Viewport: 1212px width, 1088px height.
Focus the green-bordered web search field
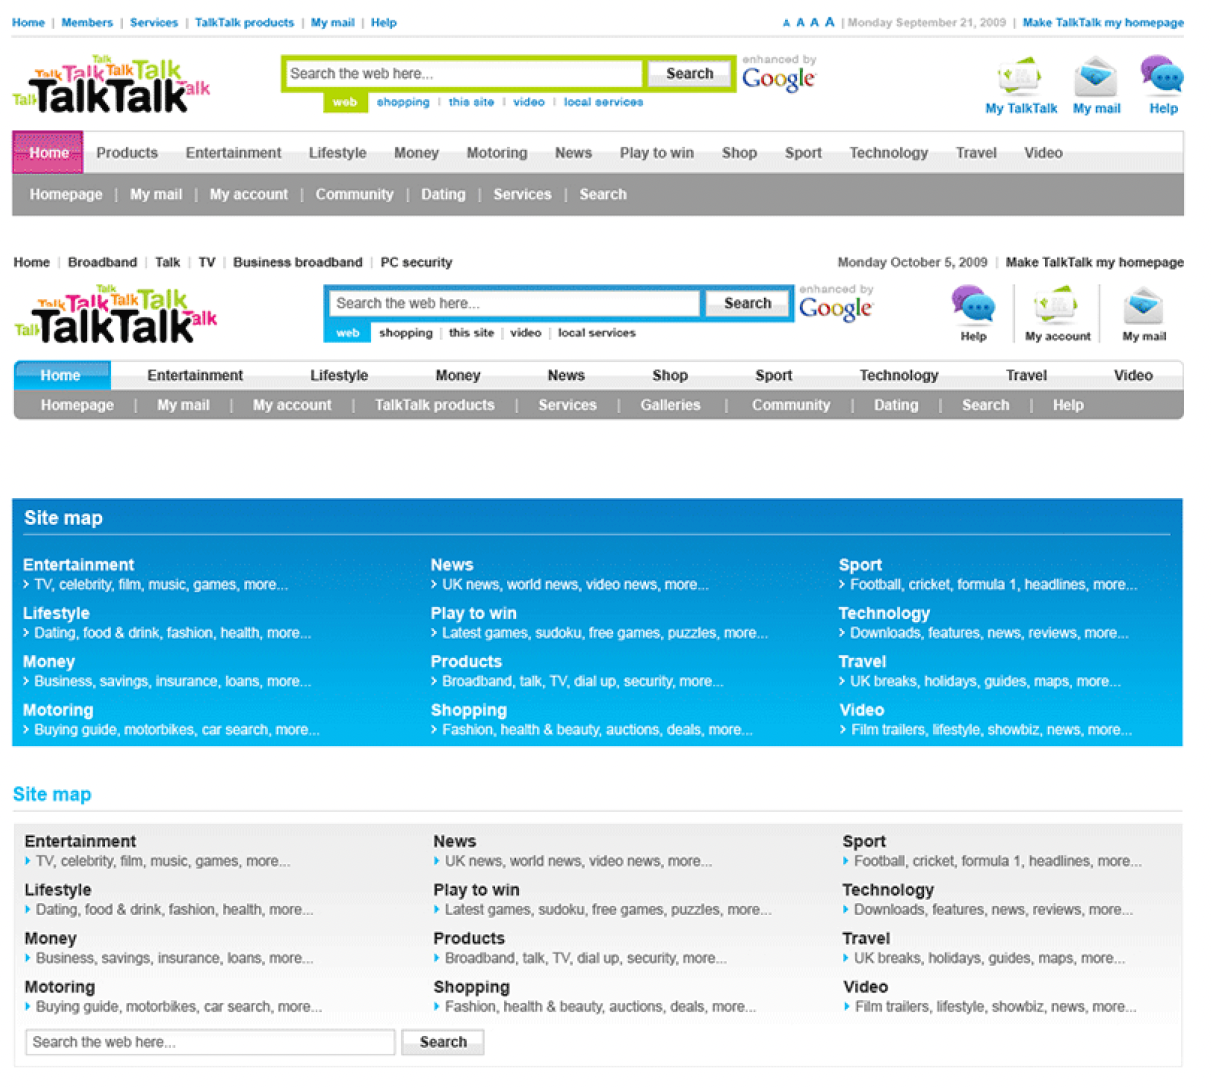click(463, 74)
